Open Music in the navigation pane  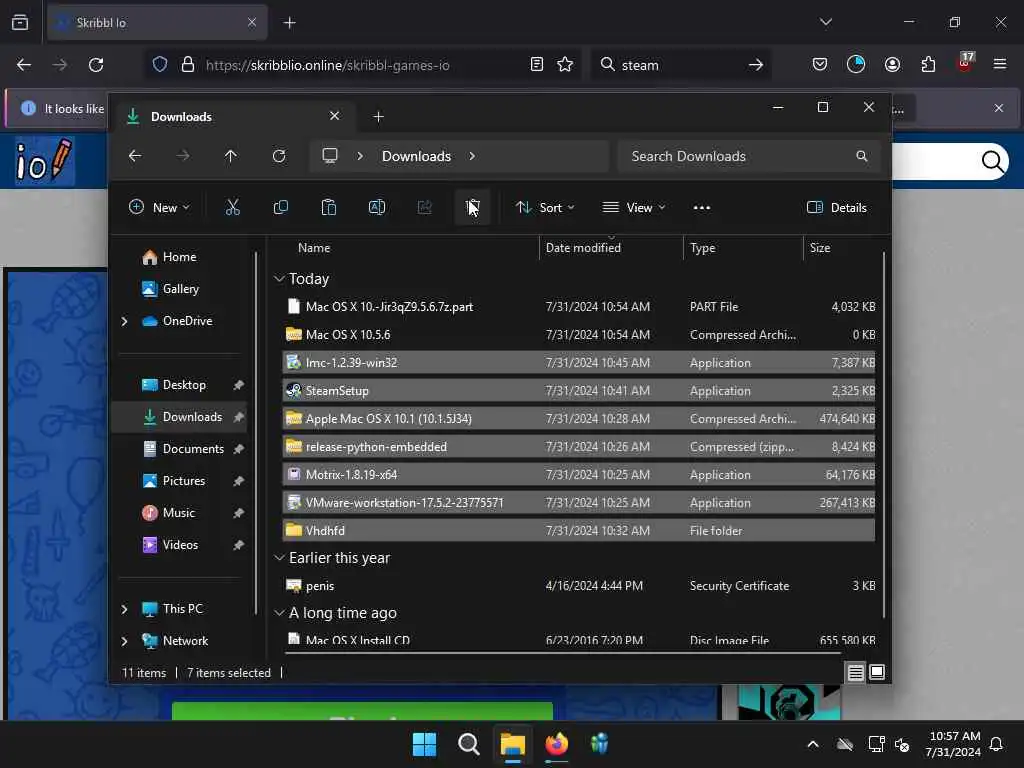tap(168, 513)
